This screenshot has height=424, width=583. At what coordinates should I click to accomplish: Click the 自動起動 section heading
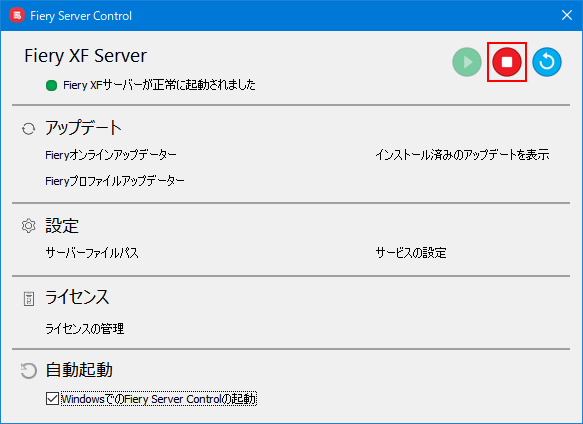(79, 370)
